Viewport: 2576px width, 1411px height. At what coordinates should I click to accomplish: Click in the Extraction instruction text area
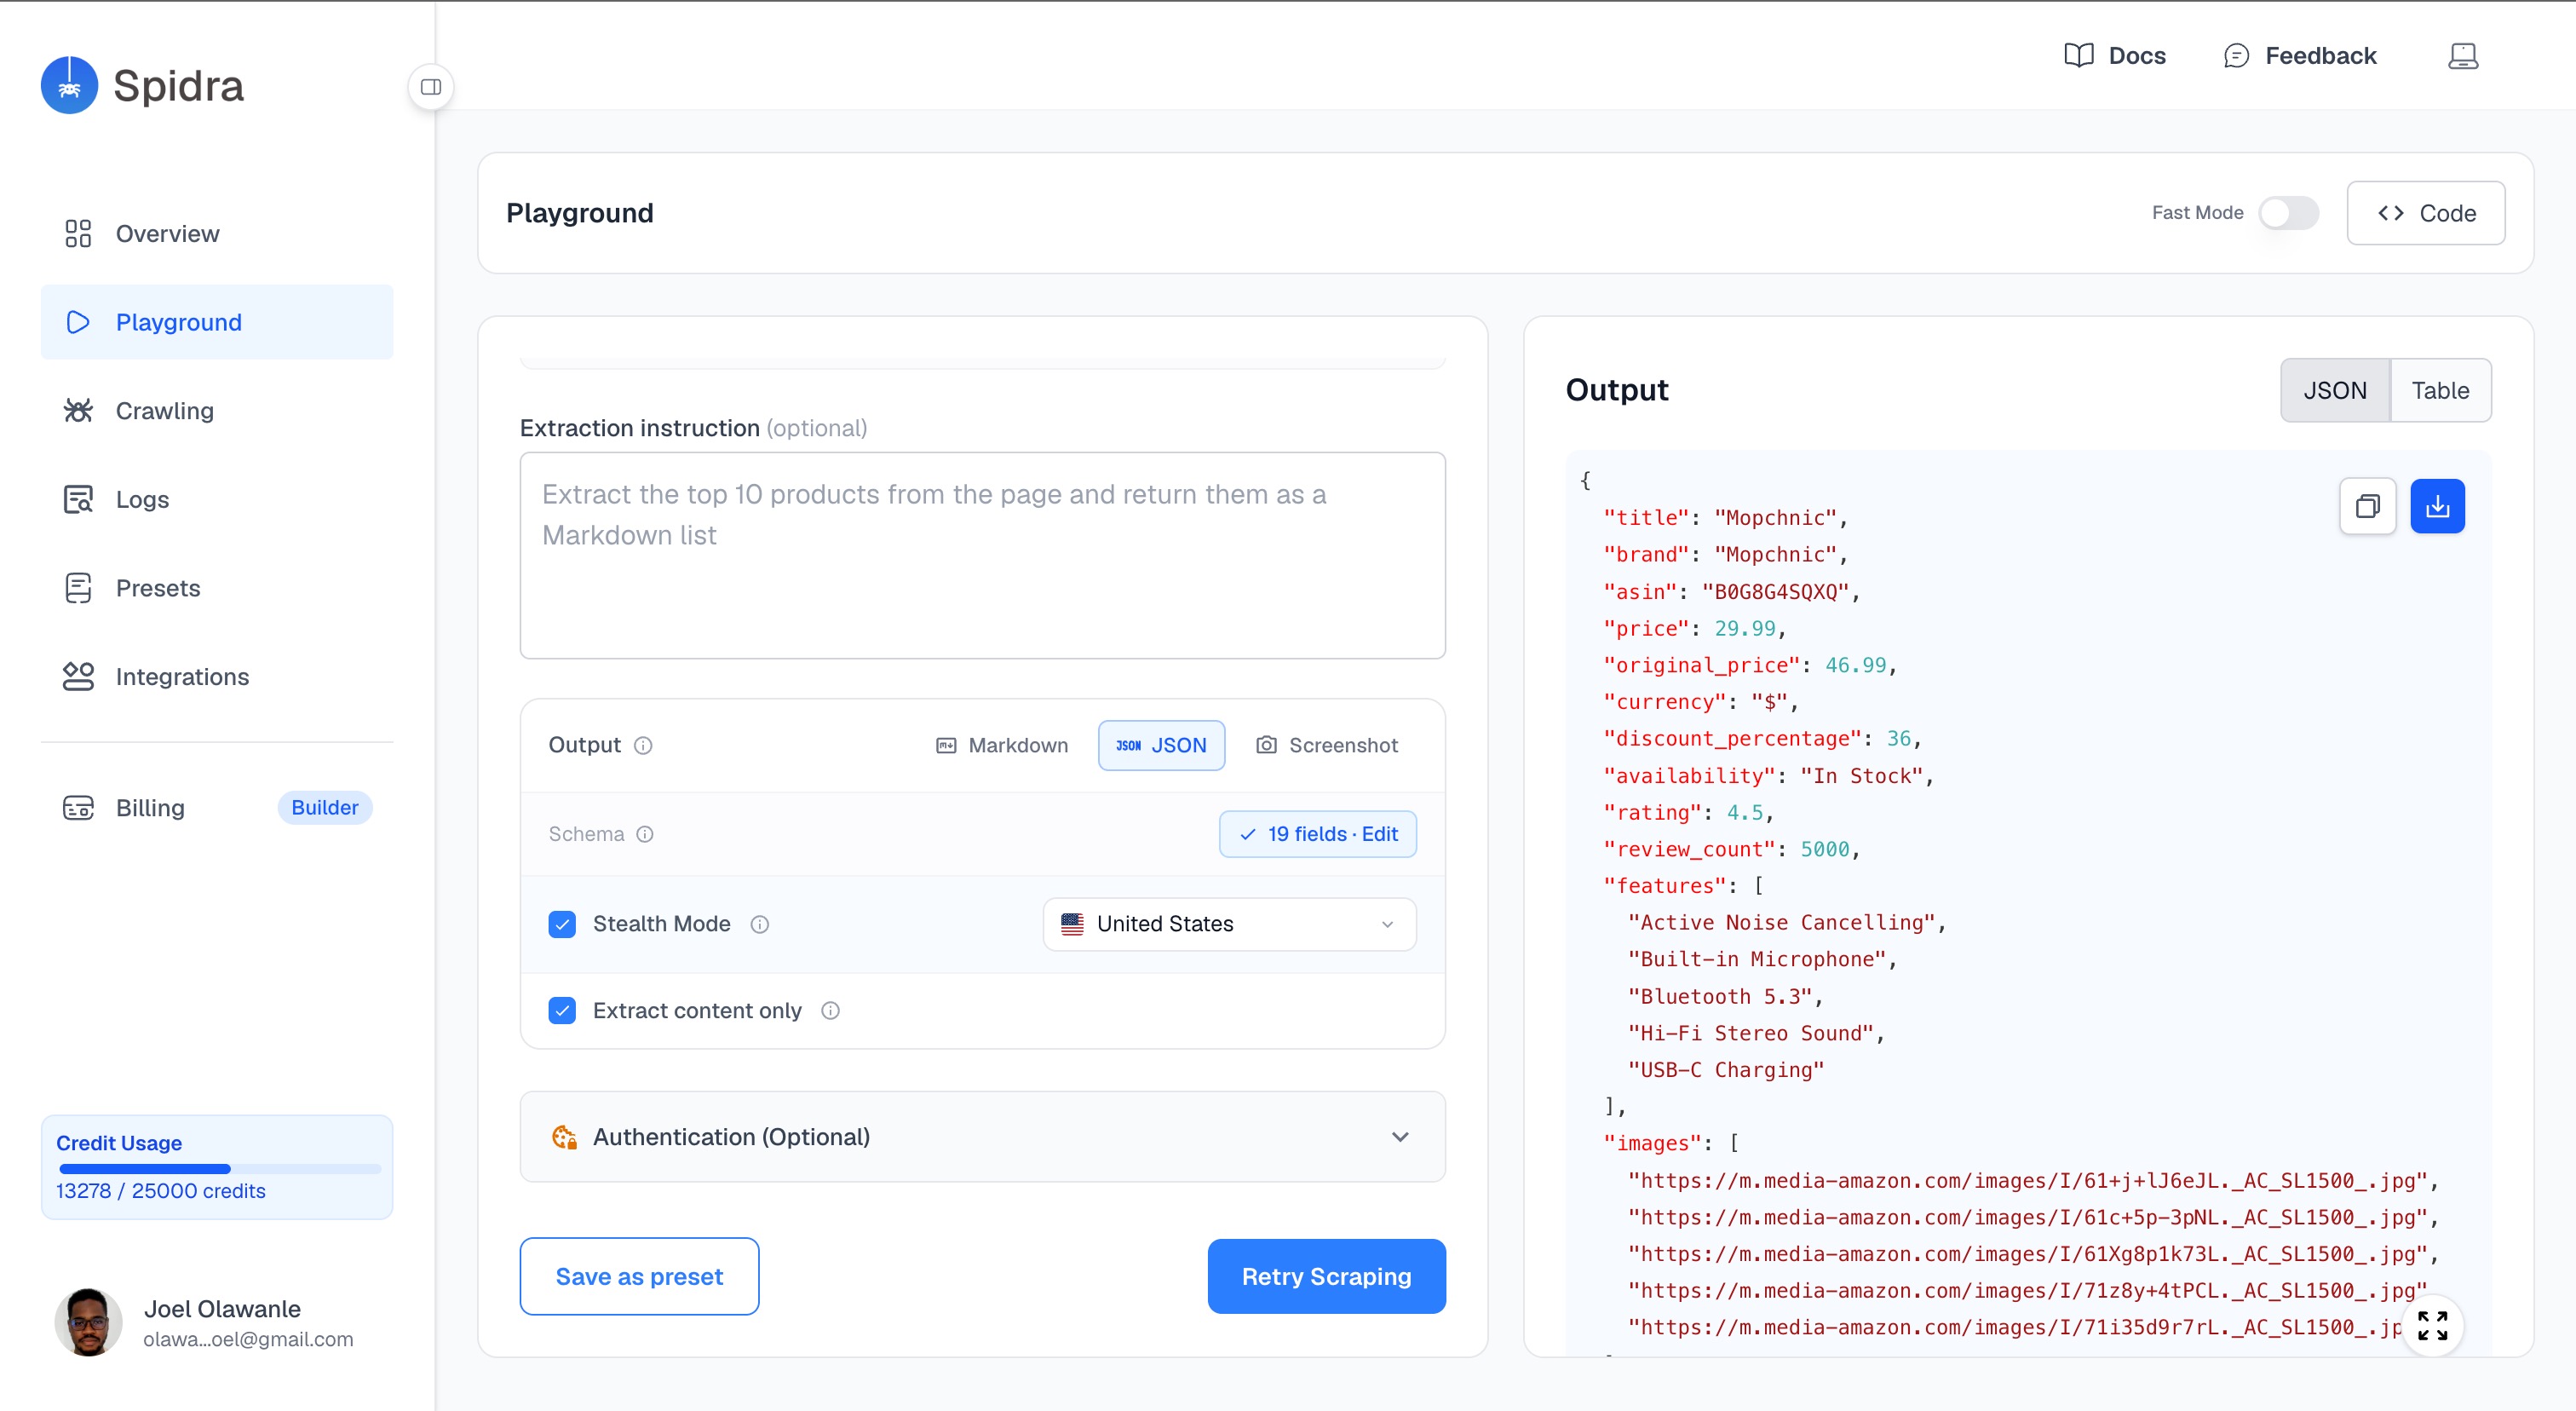pyautogui.click(x=982, y=555)
